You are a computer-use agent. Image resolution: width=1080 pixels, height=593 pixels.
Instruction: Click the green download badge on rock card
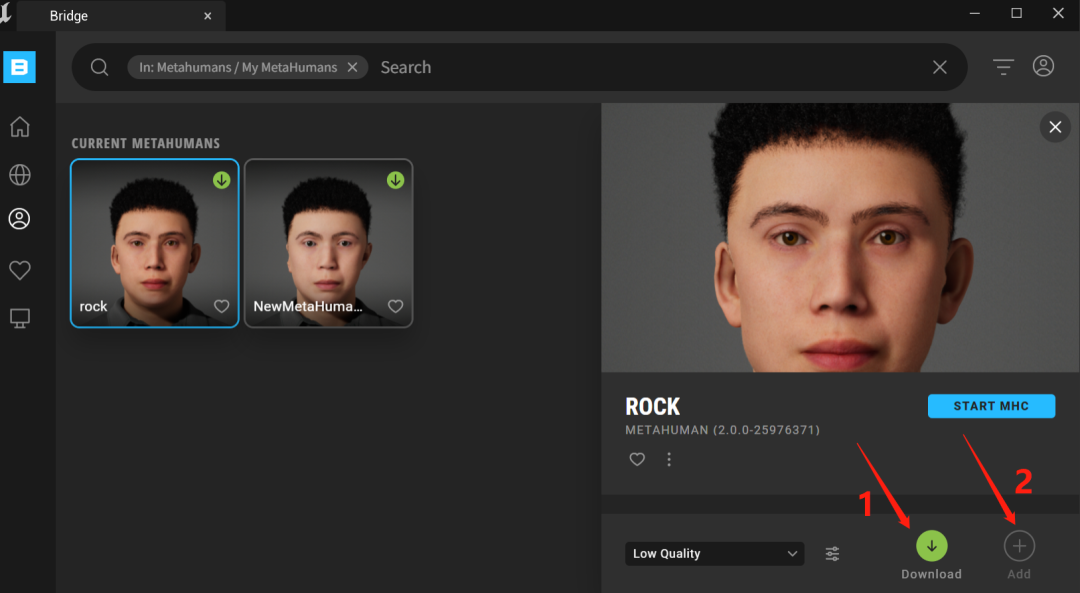coord(221,180)
